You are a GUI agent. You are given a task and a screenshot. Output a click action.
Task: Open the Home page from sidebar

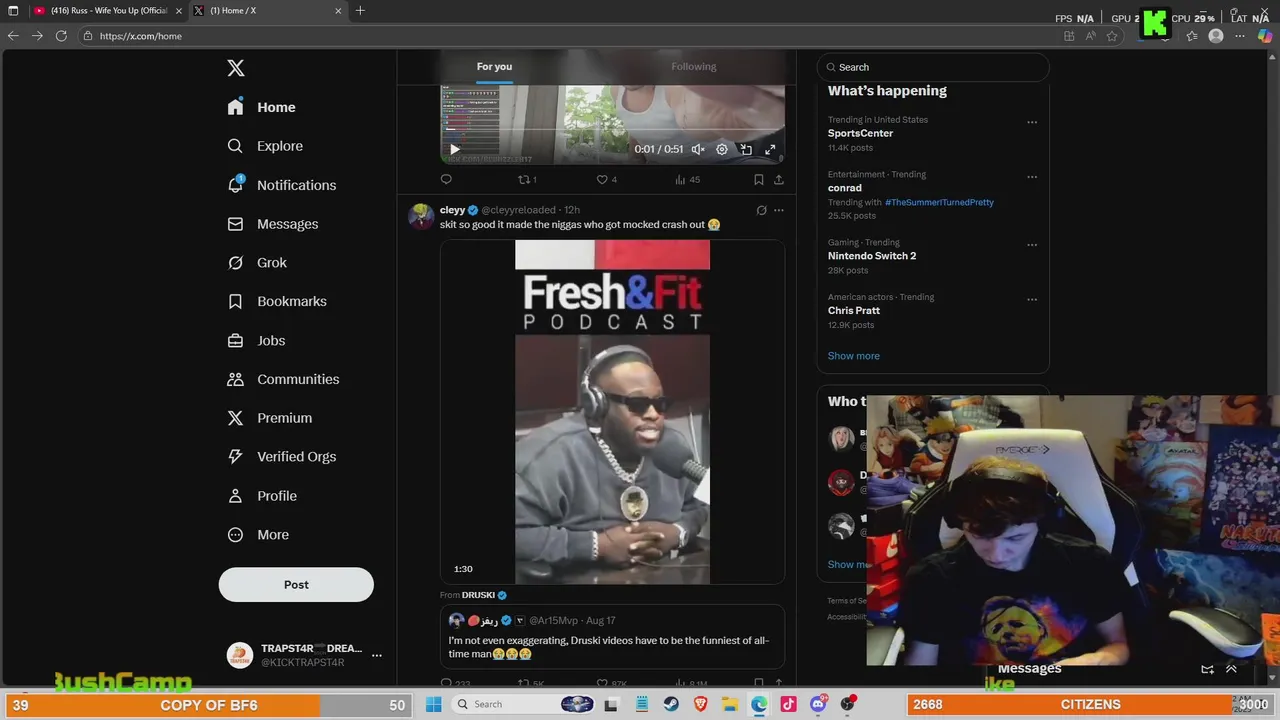(x=262, y=107)
